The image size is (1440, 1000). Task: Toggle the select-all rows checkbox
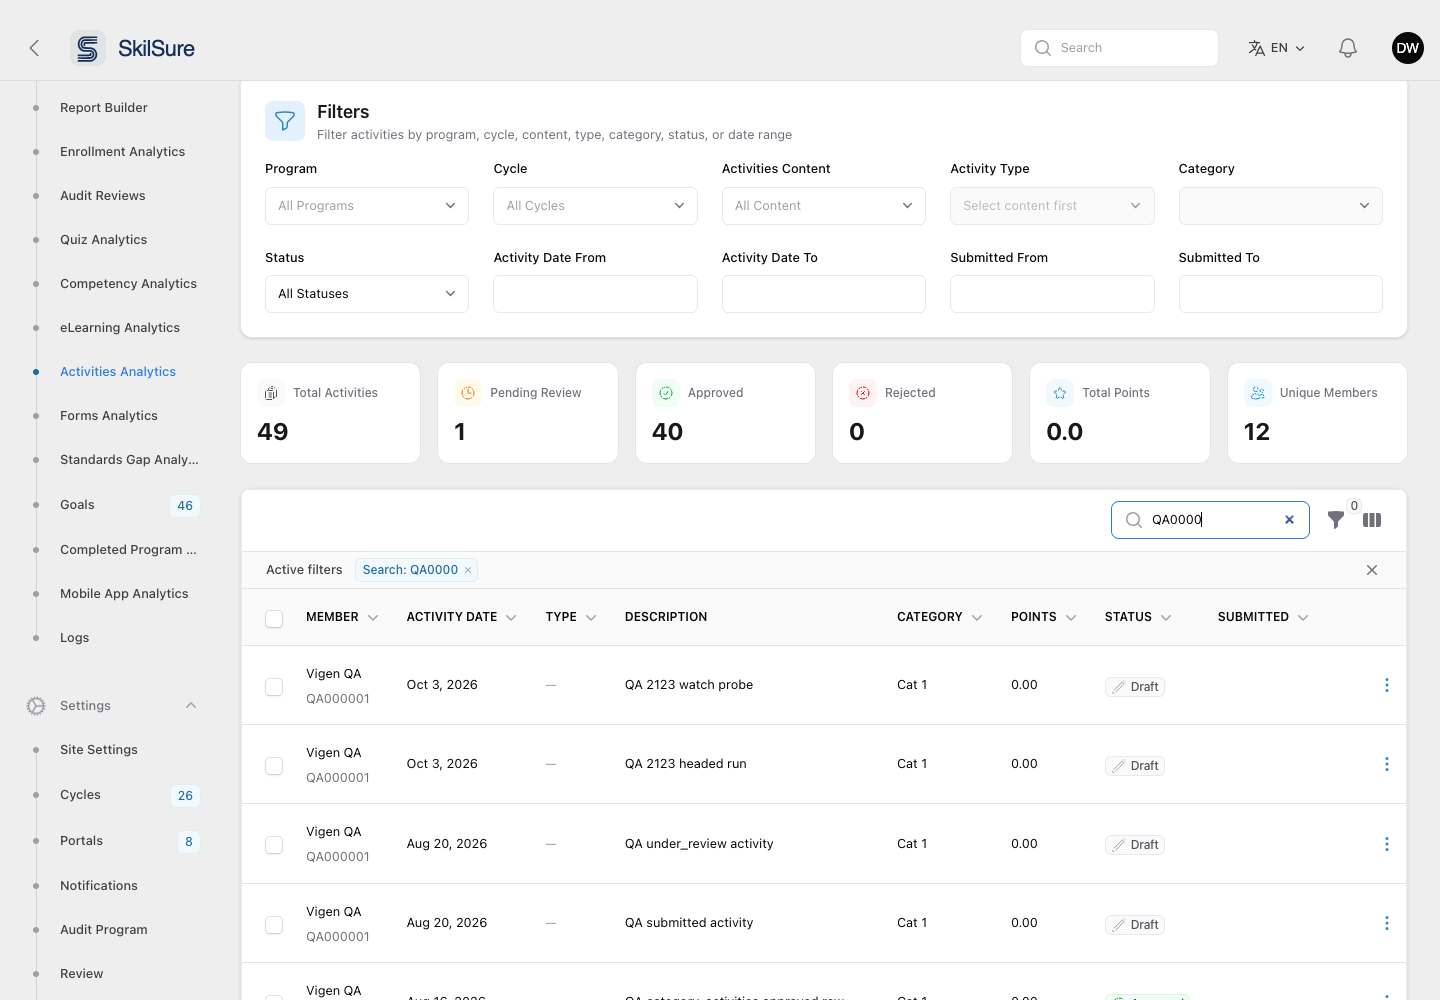point(274,619)
